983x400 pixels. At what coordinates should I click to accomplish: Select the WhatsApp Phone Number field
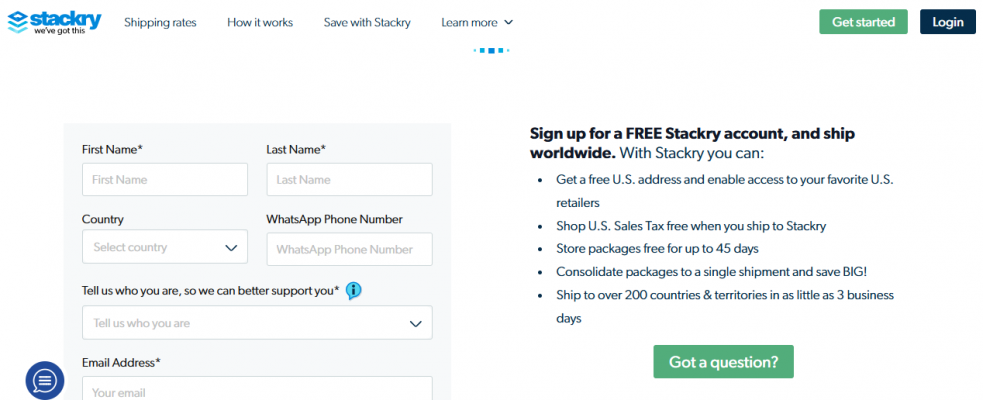tap(349, 249)
